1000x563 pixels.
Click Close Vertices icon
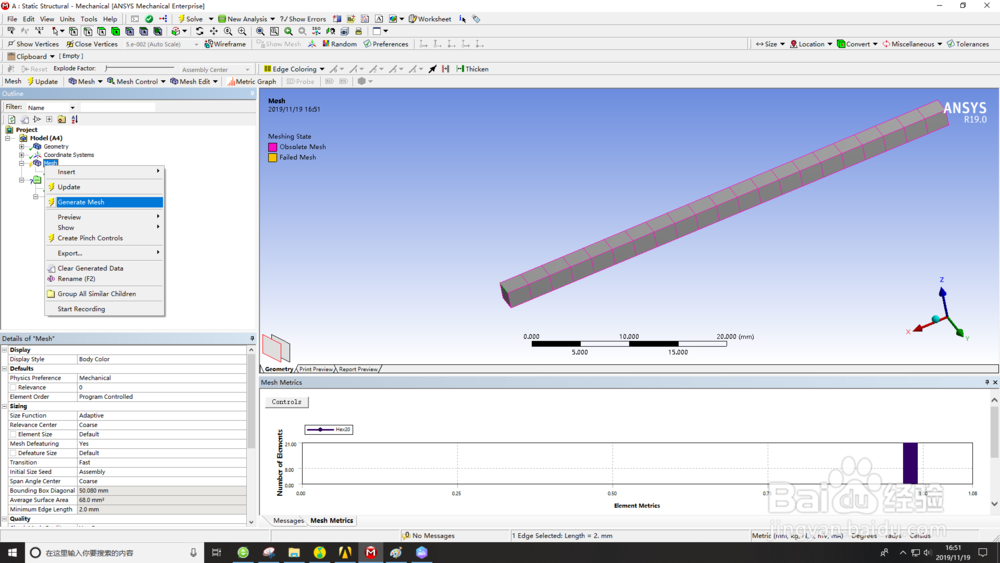[92, 44]
